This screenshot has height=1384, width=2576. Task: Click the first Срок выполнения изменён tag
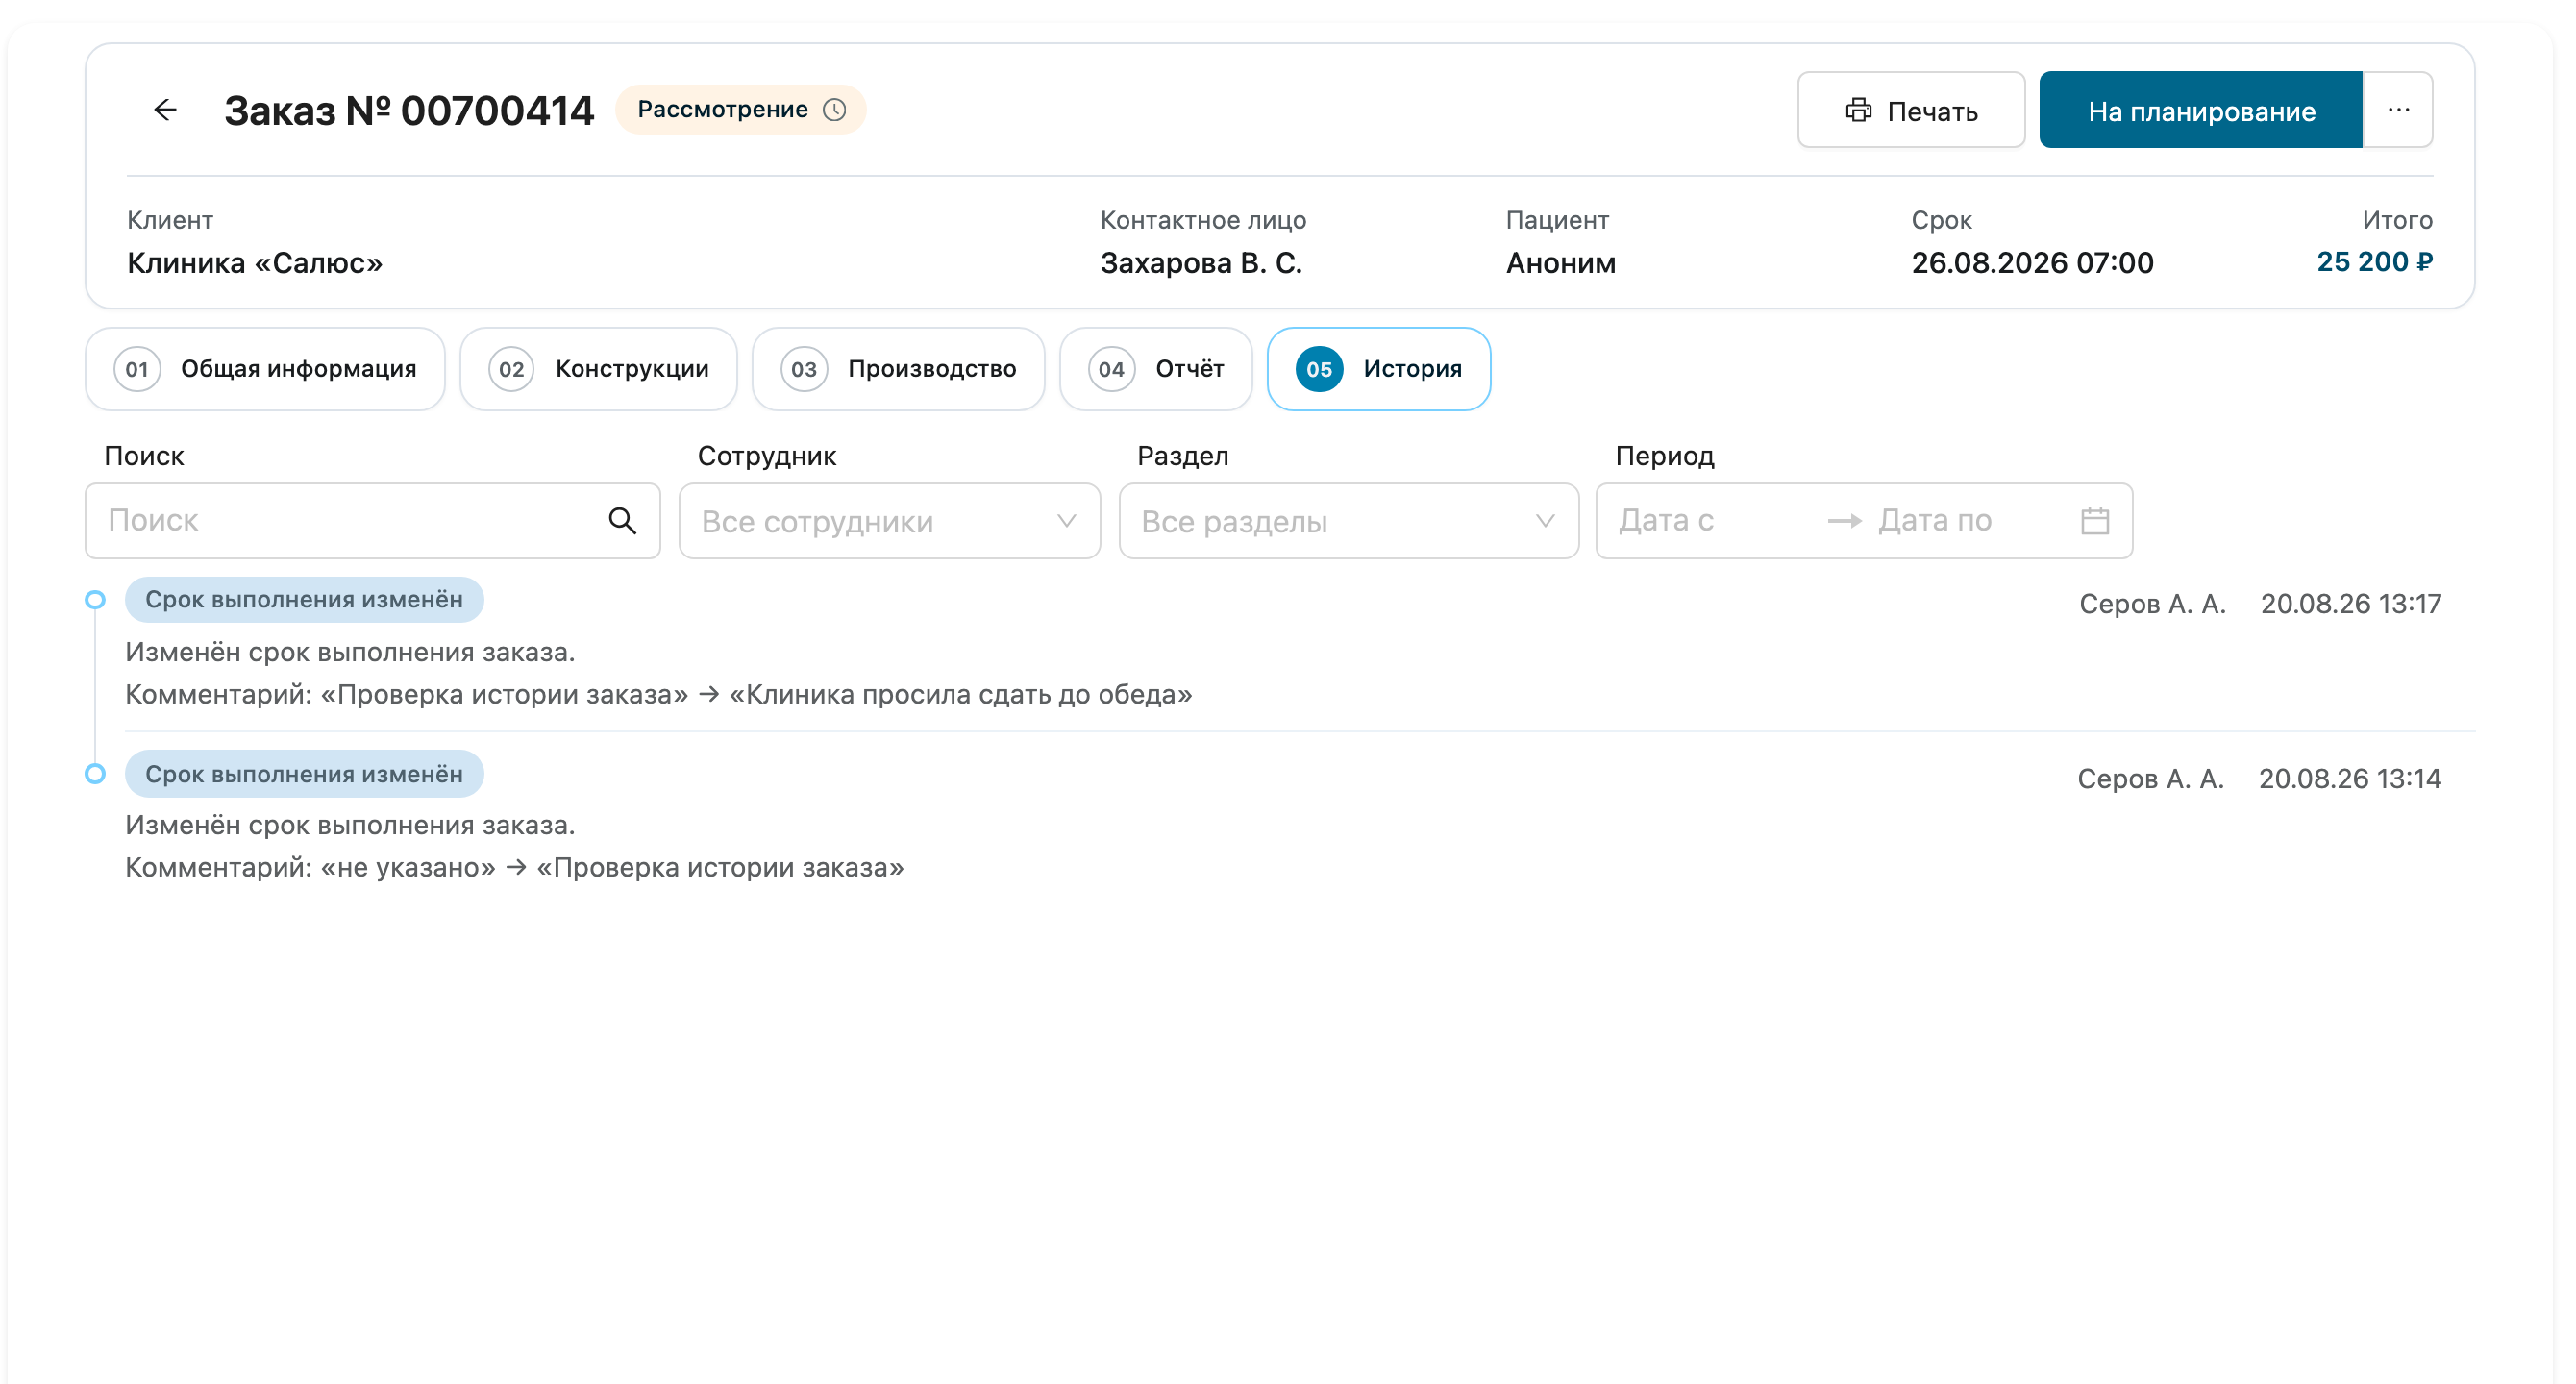click(x=304, y=600)
